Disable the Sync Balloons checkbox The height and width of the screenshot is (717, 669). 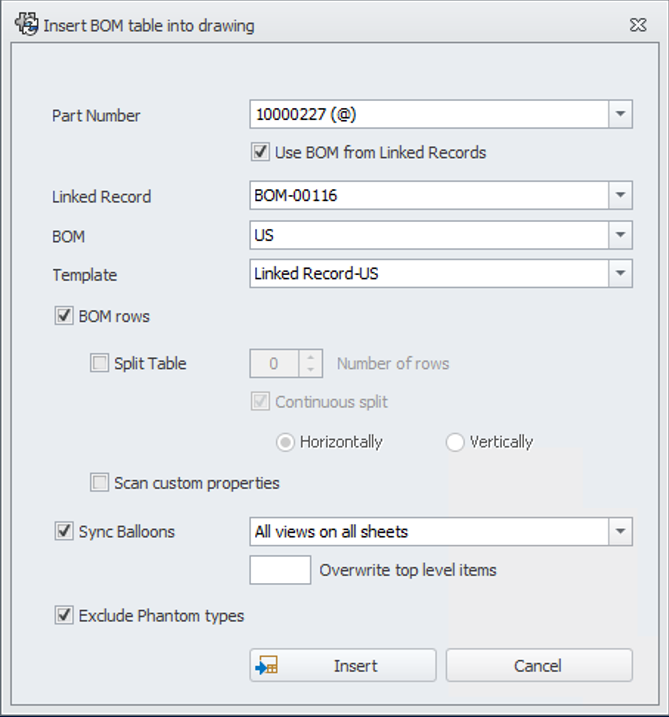[65, 532]
